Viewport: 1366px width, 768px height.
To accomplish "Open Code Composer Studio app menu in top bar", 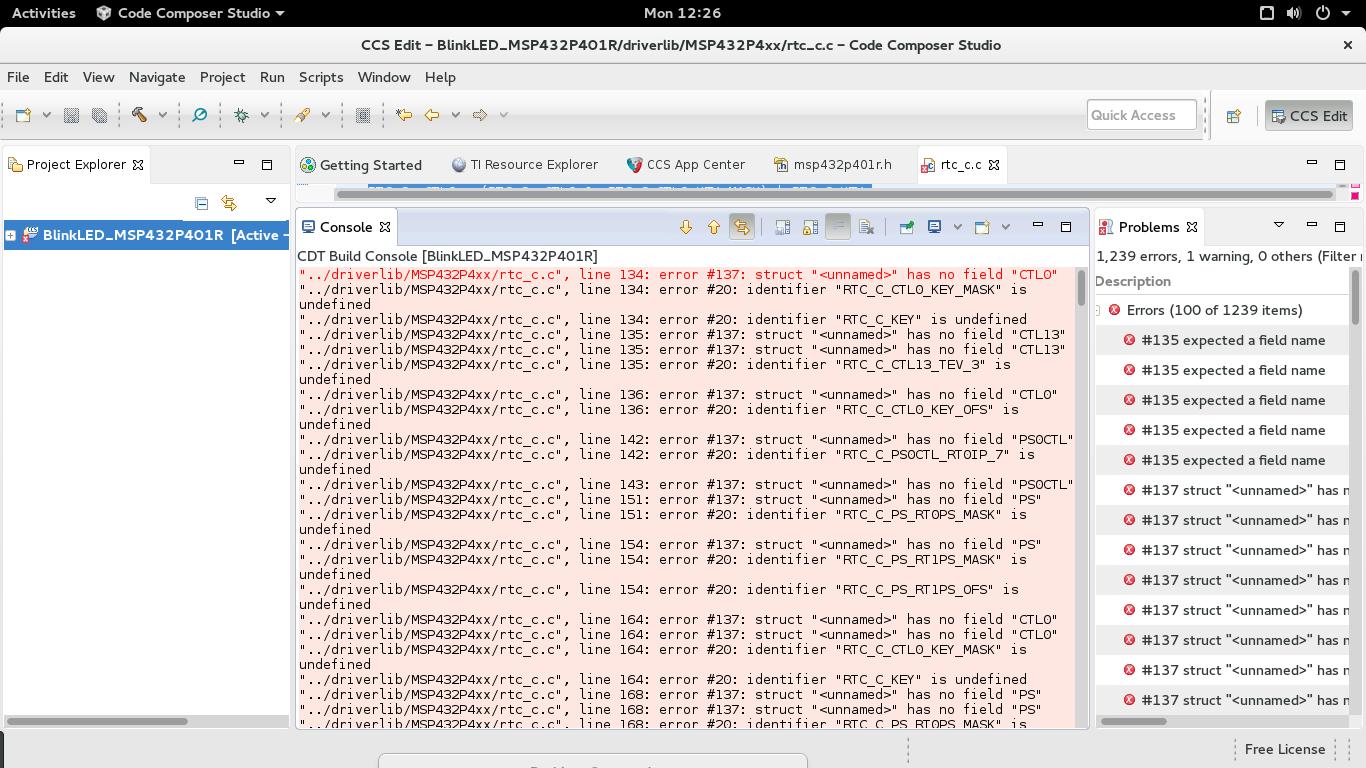I will 190,13.
